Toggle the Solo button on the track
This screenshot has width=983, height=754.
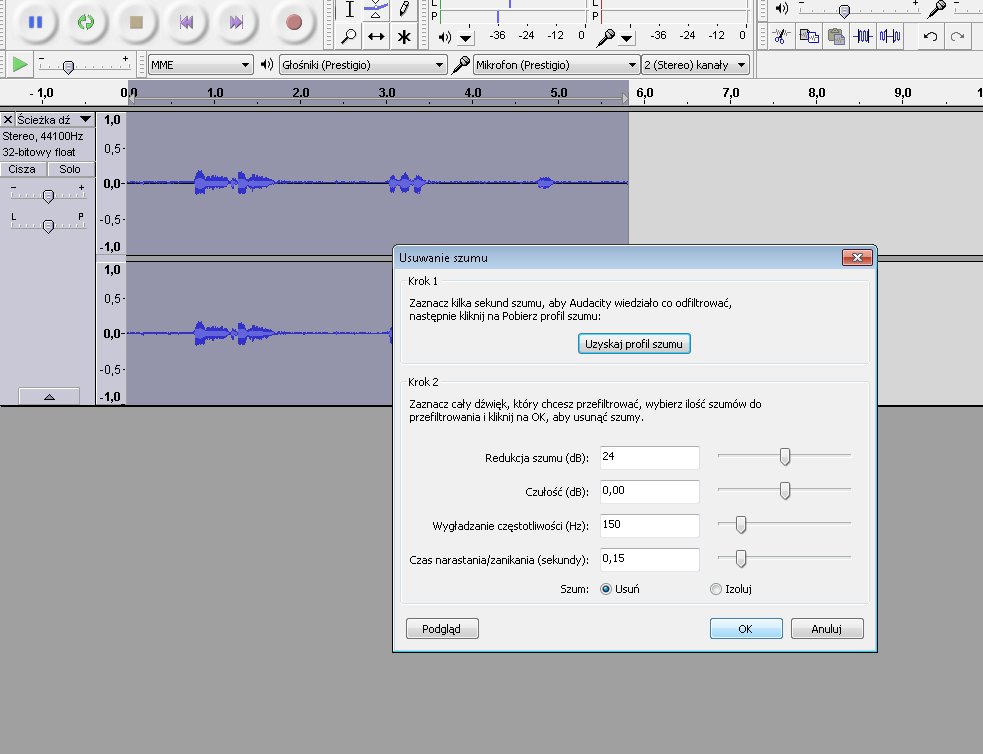point(70,169)
